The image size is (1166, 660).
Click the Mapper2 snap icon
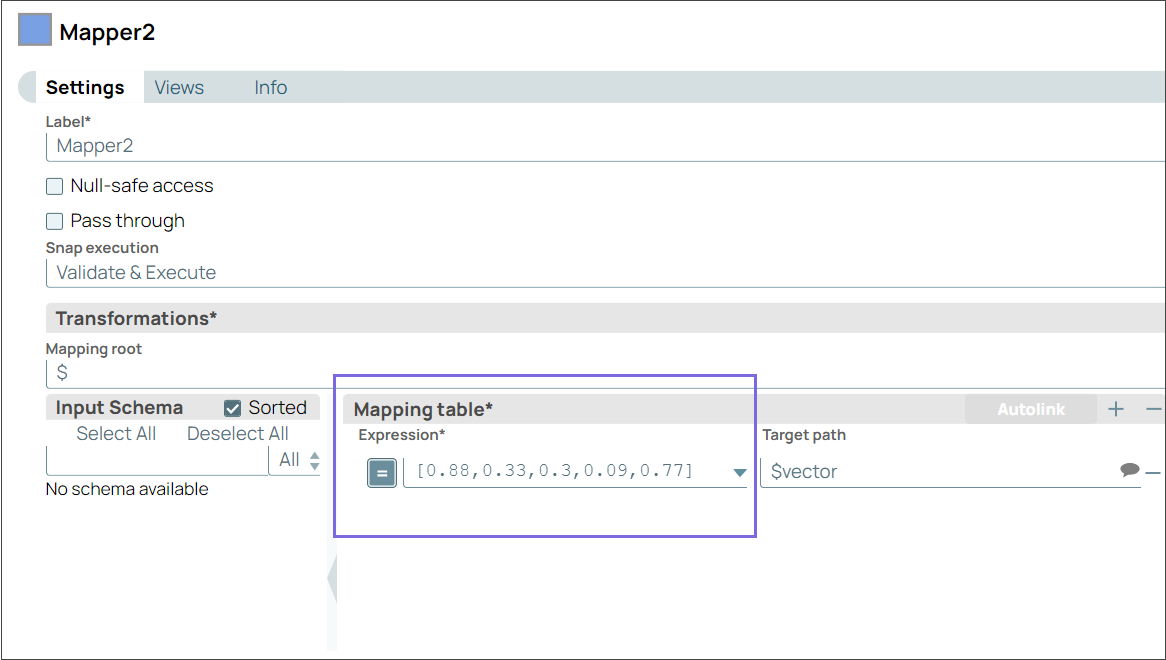(34, 29)
